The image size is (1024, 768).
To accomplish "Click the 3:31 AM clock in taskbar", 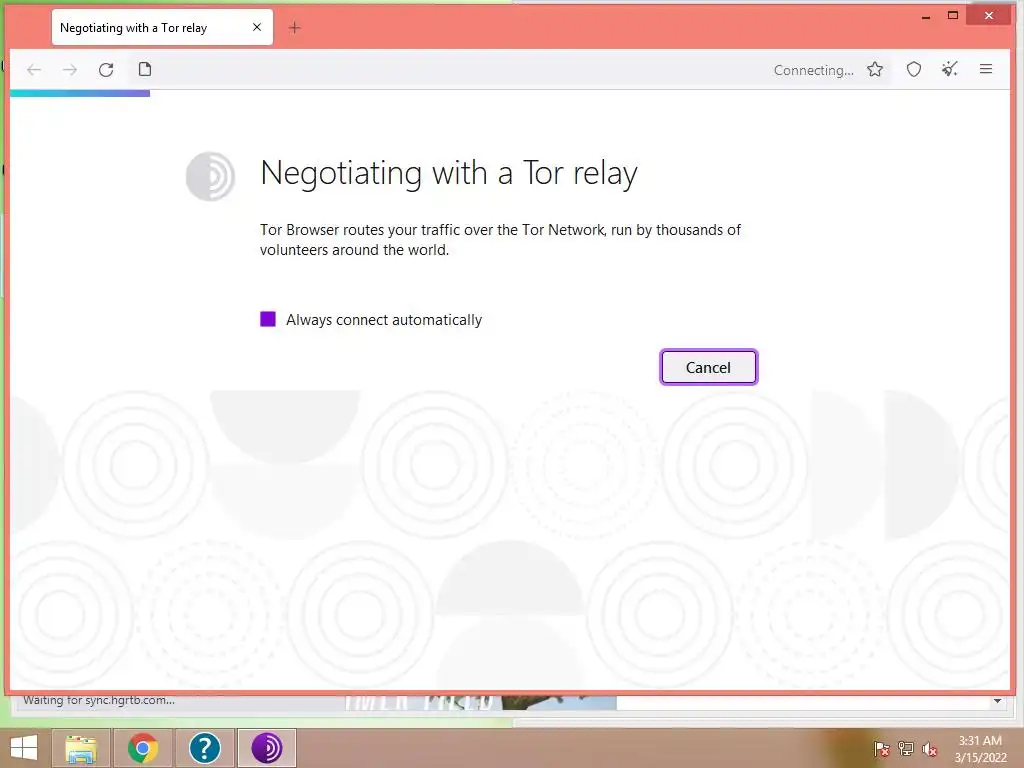I will point(980,741).
